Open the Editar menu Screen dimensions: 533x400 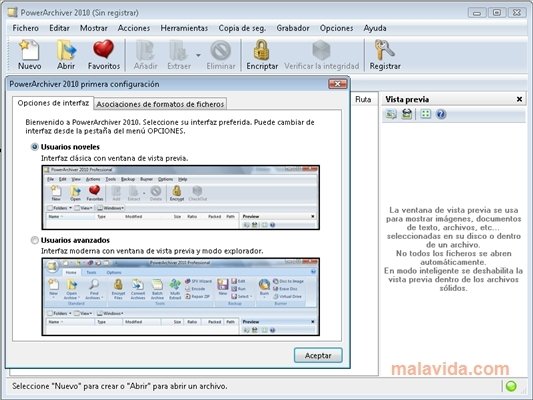(59, 28)
